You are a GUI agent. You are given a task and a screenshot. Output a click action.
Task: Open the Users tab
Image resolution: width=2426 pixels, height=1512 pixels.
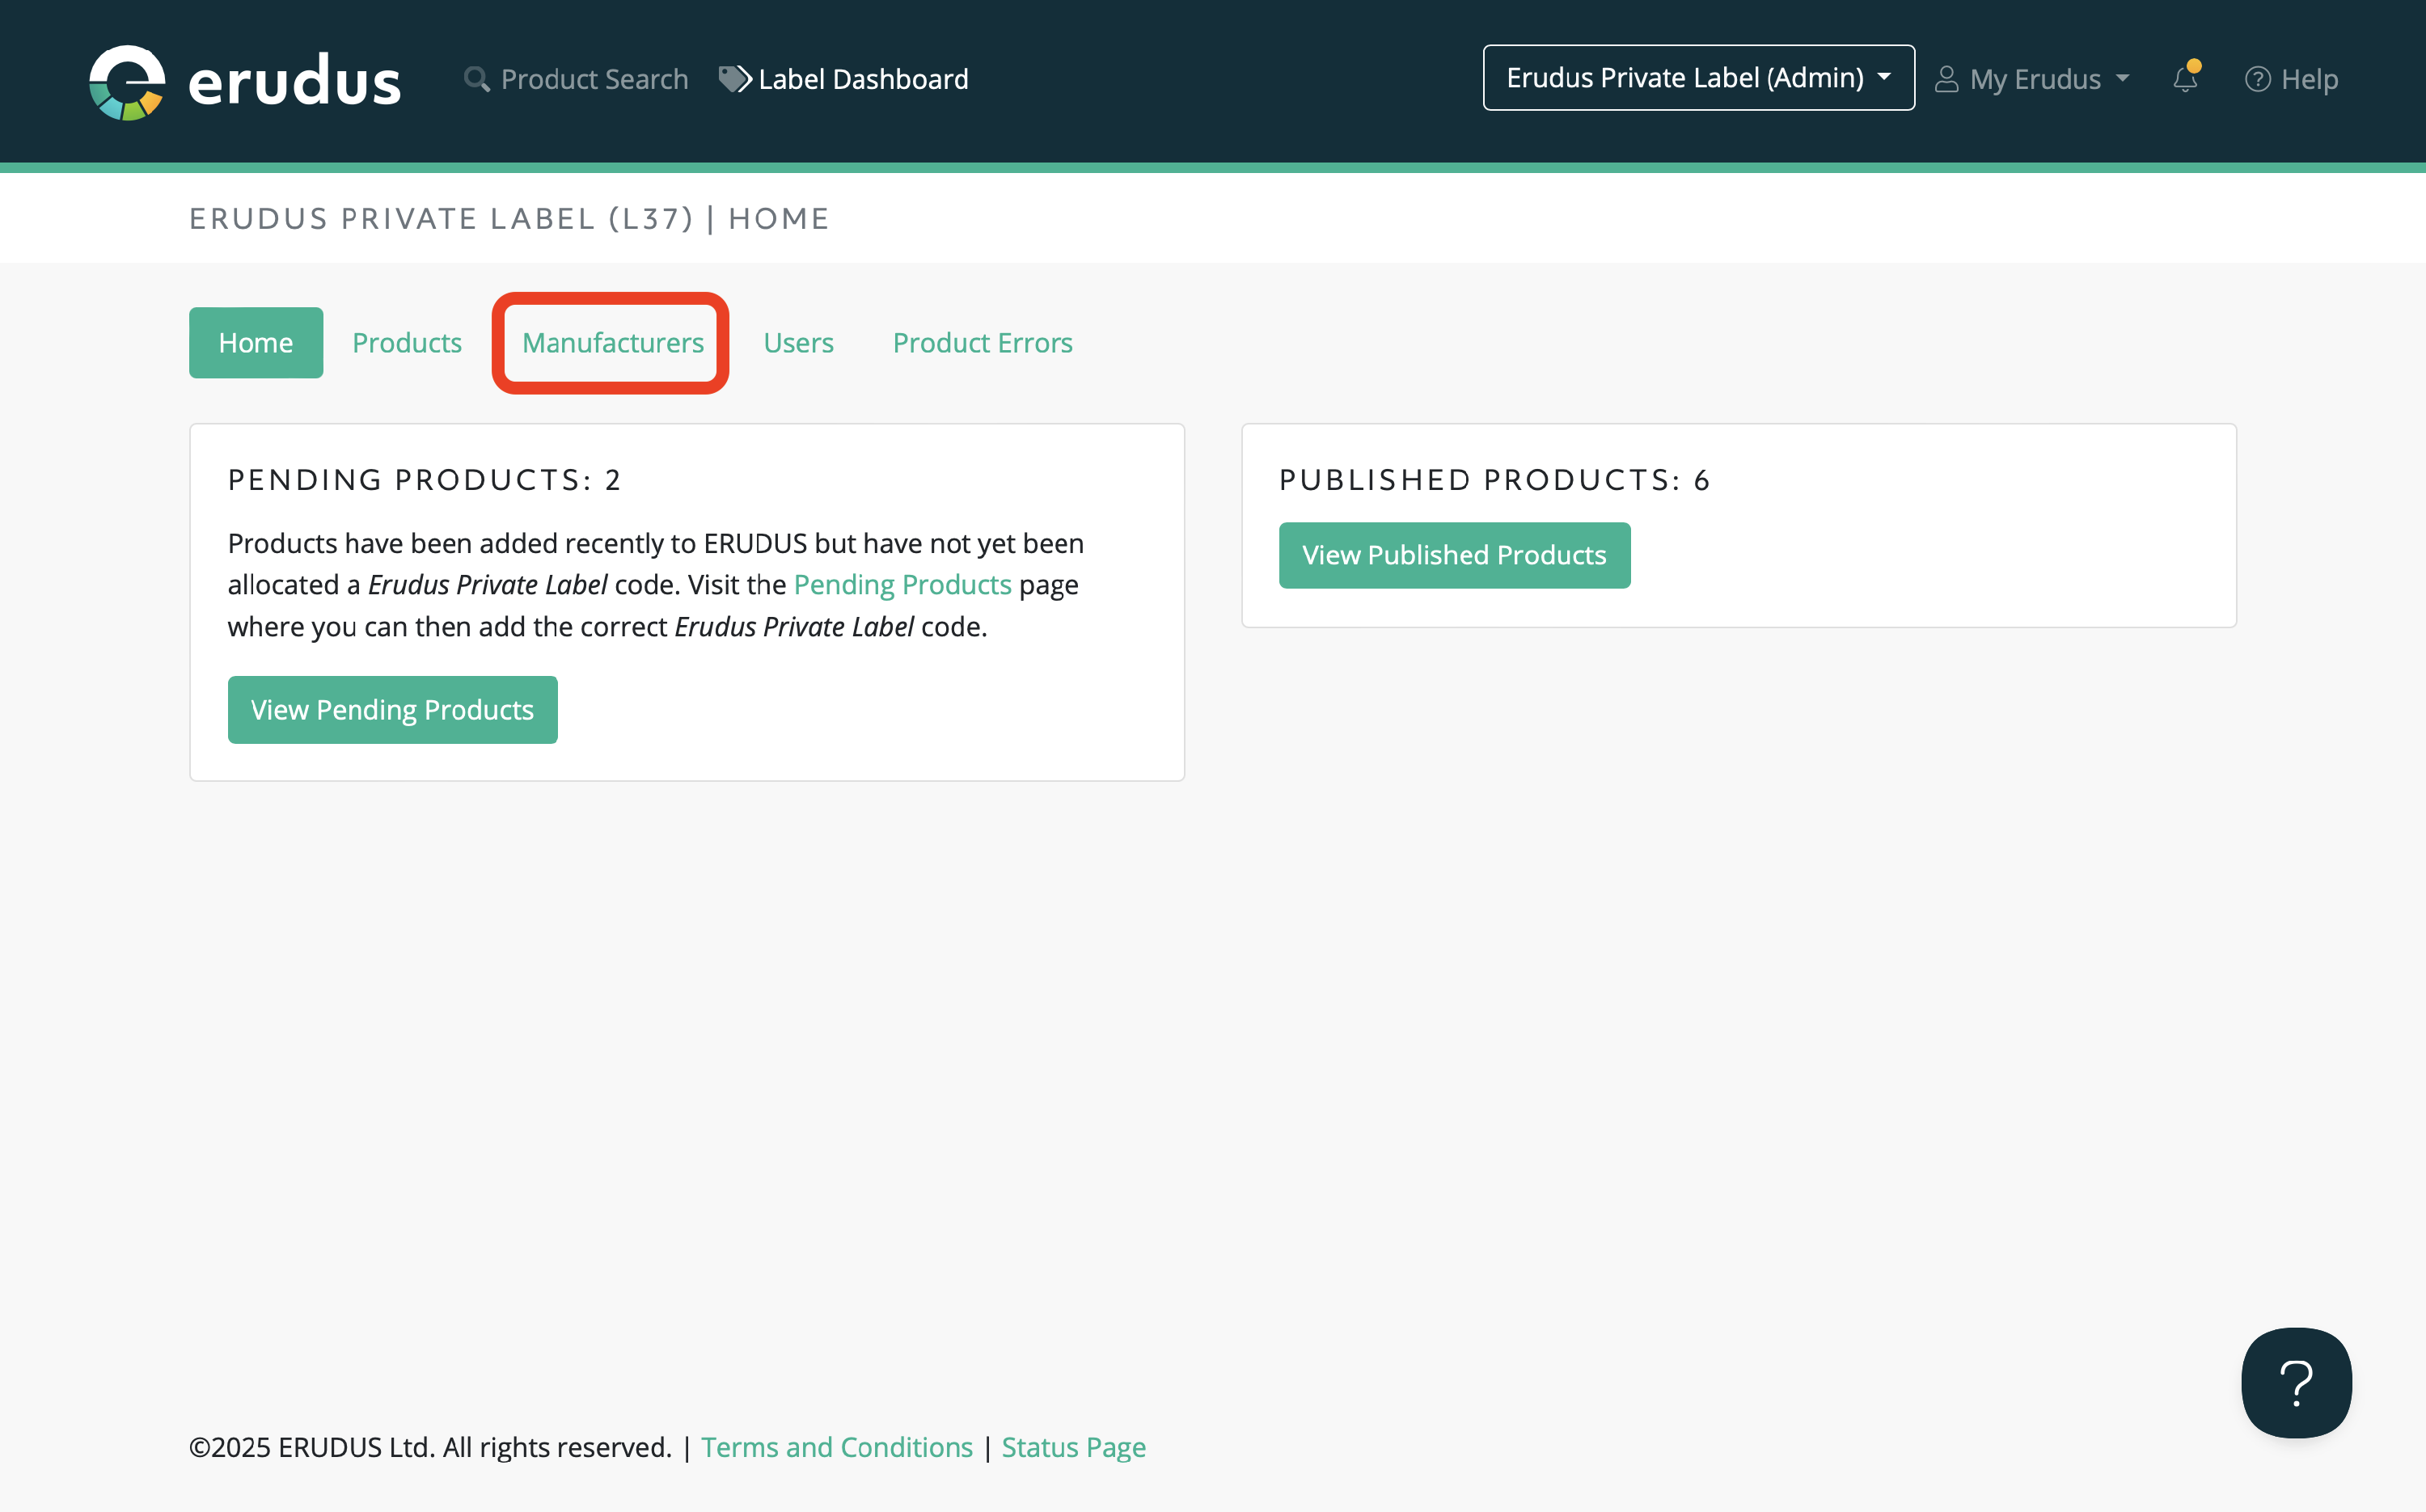798,343
